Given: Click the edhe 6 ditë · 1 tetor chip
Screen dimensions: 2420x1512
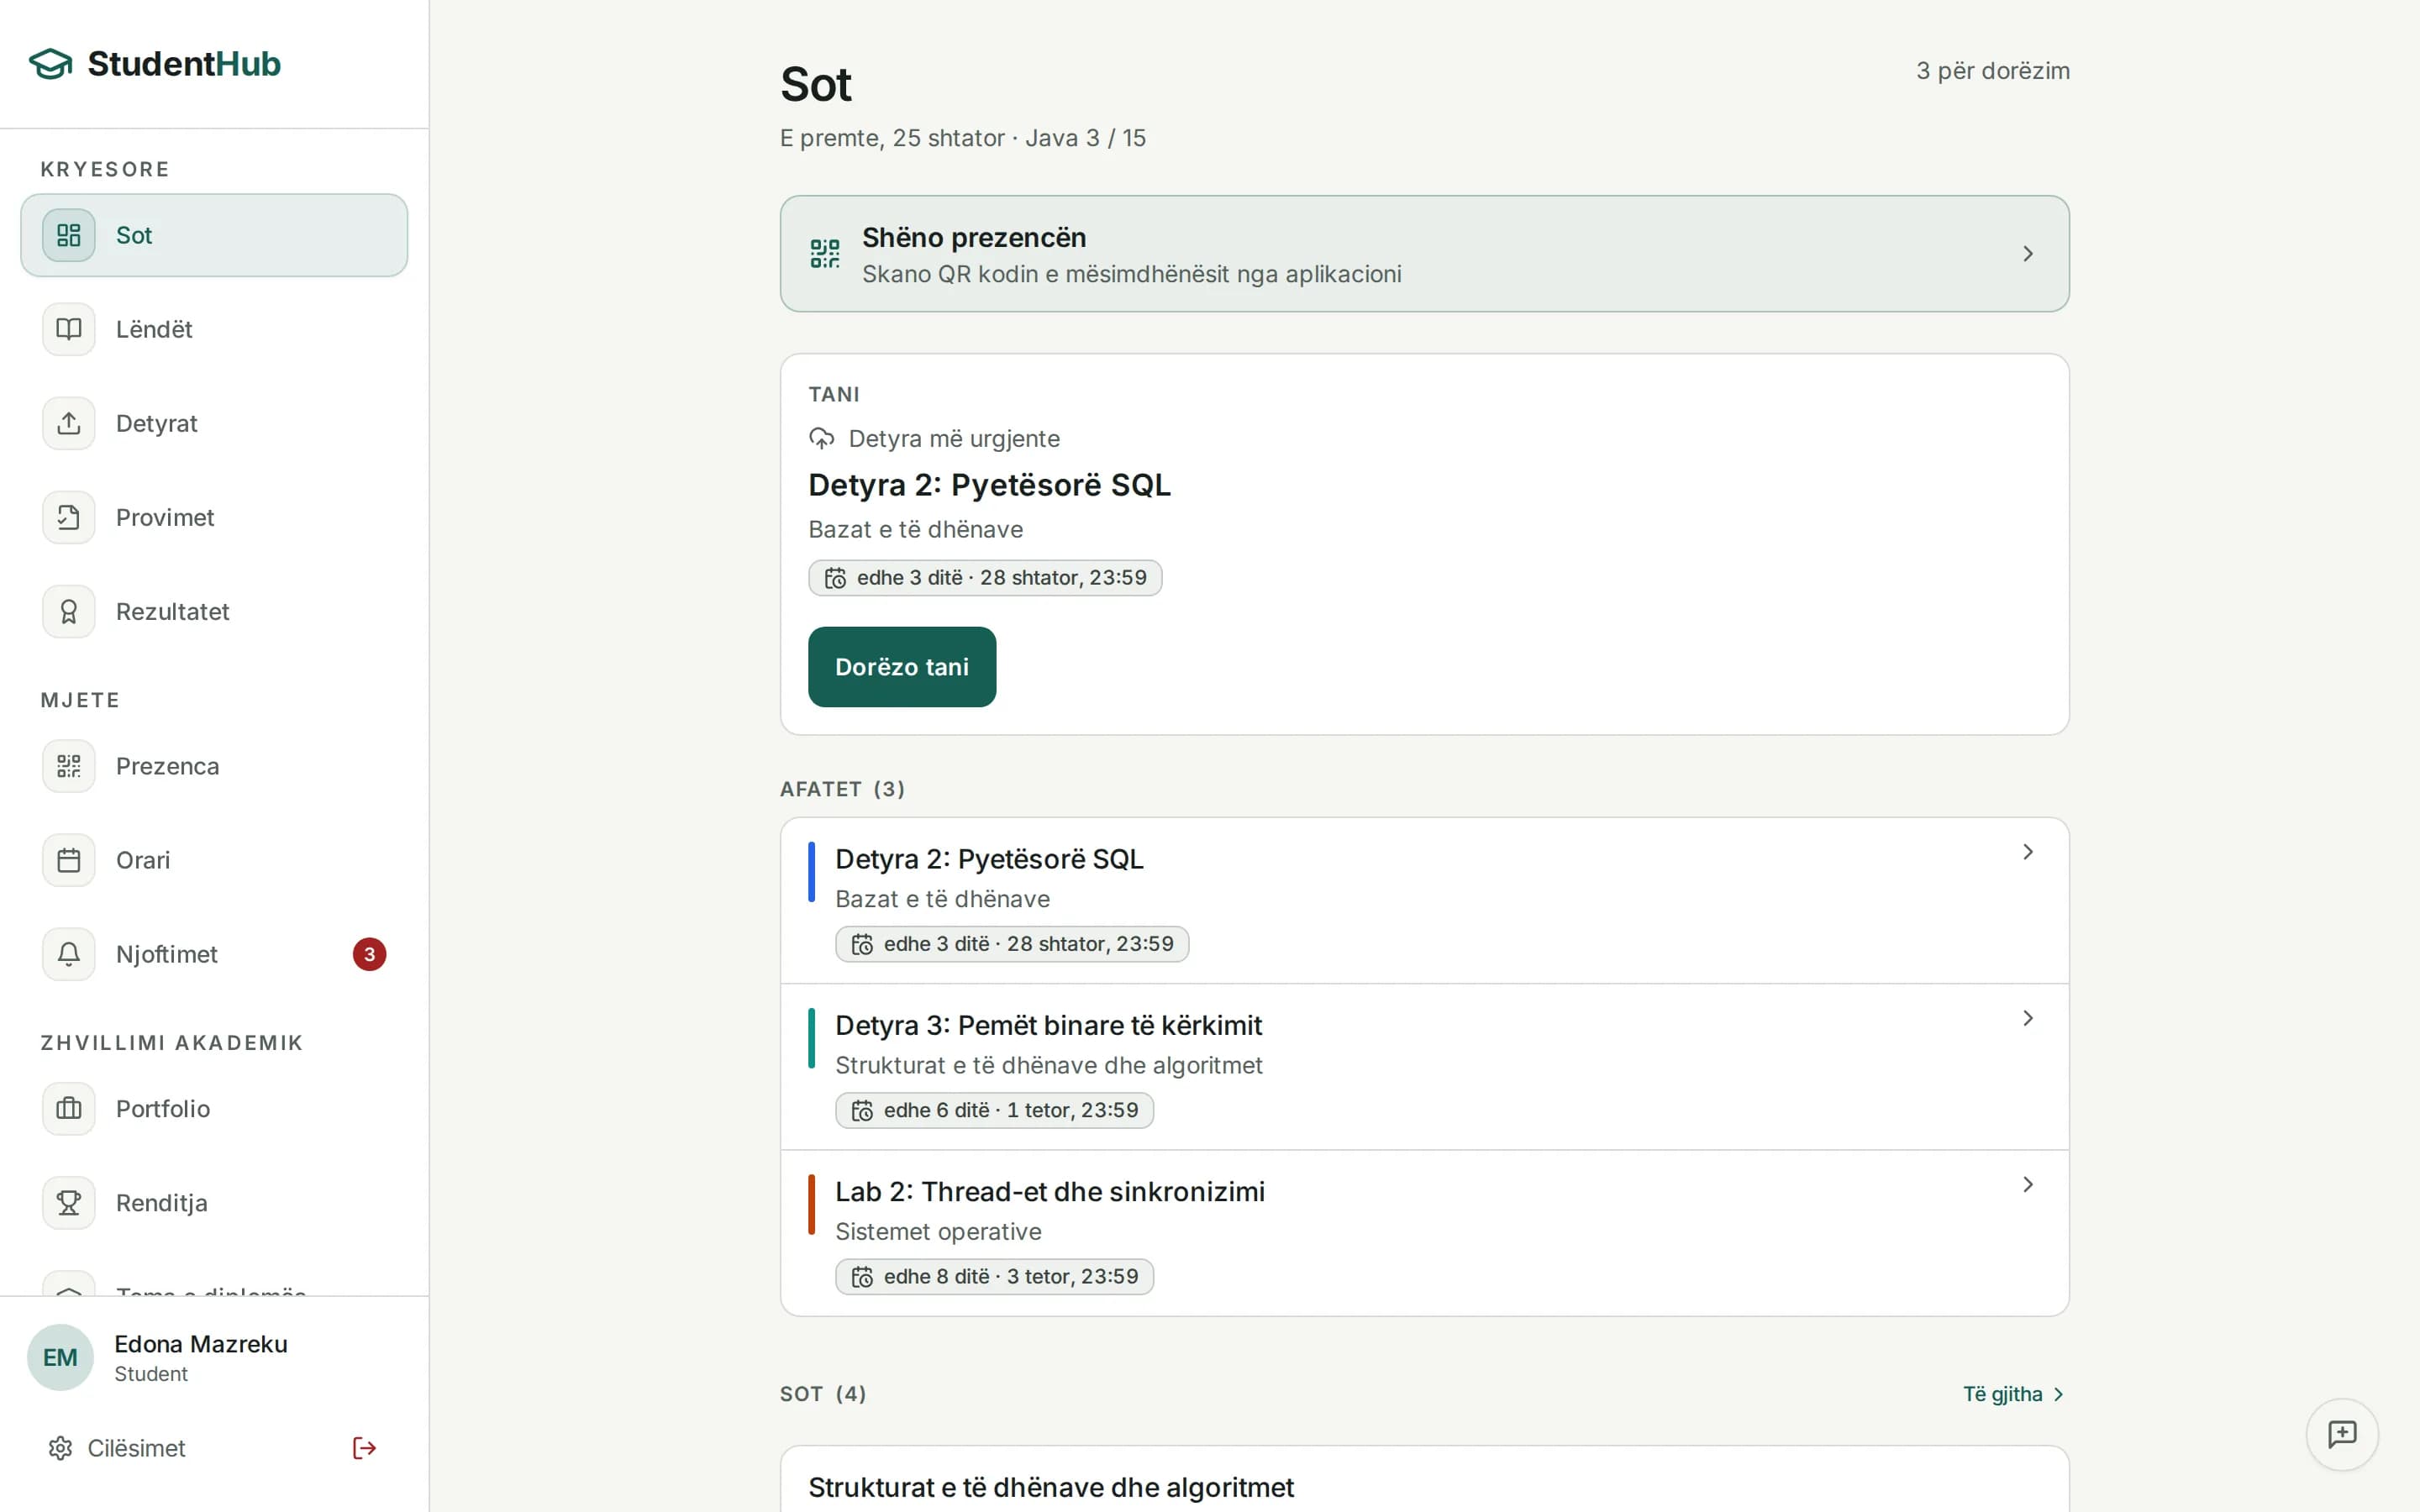Looking at the screenshot, I should 994,1110.
